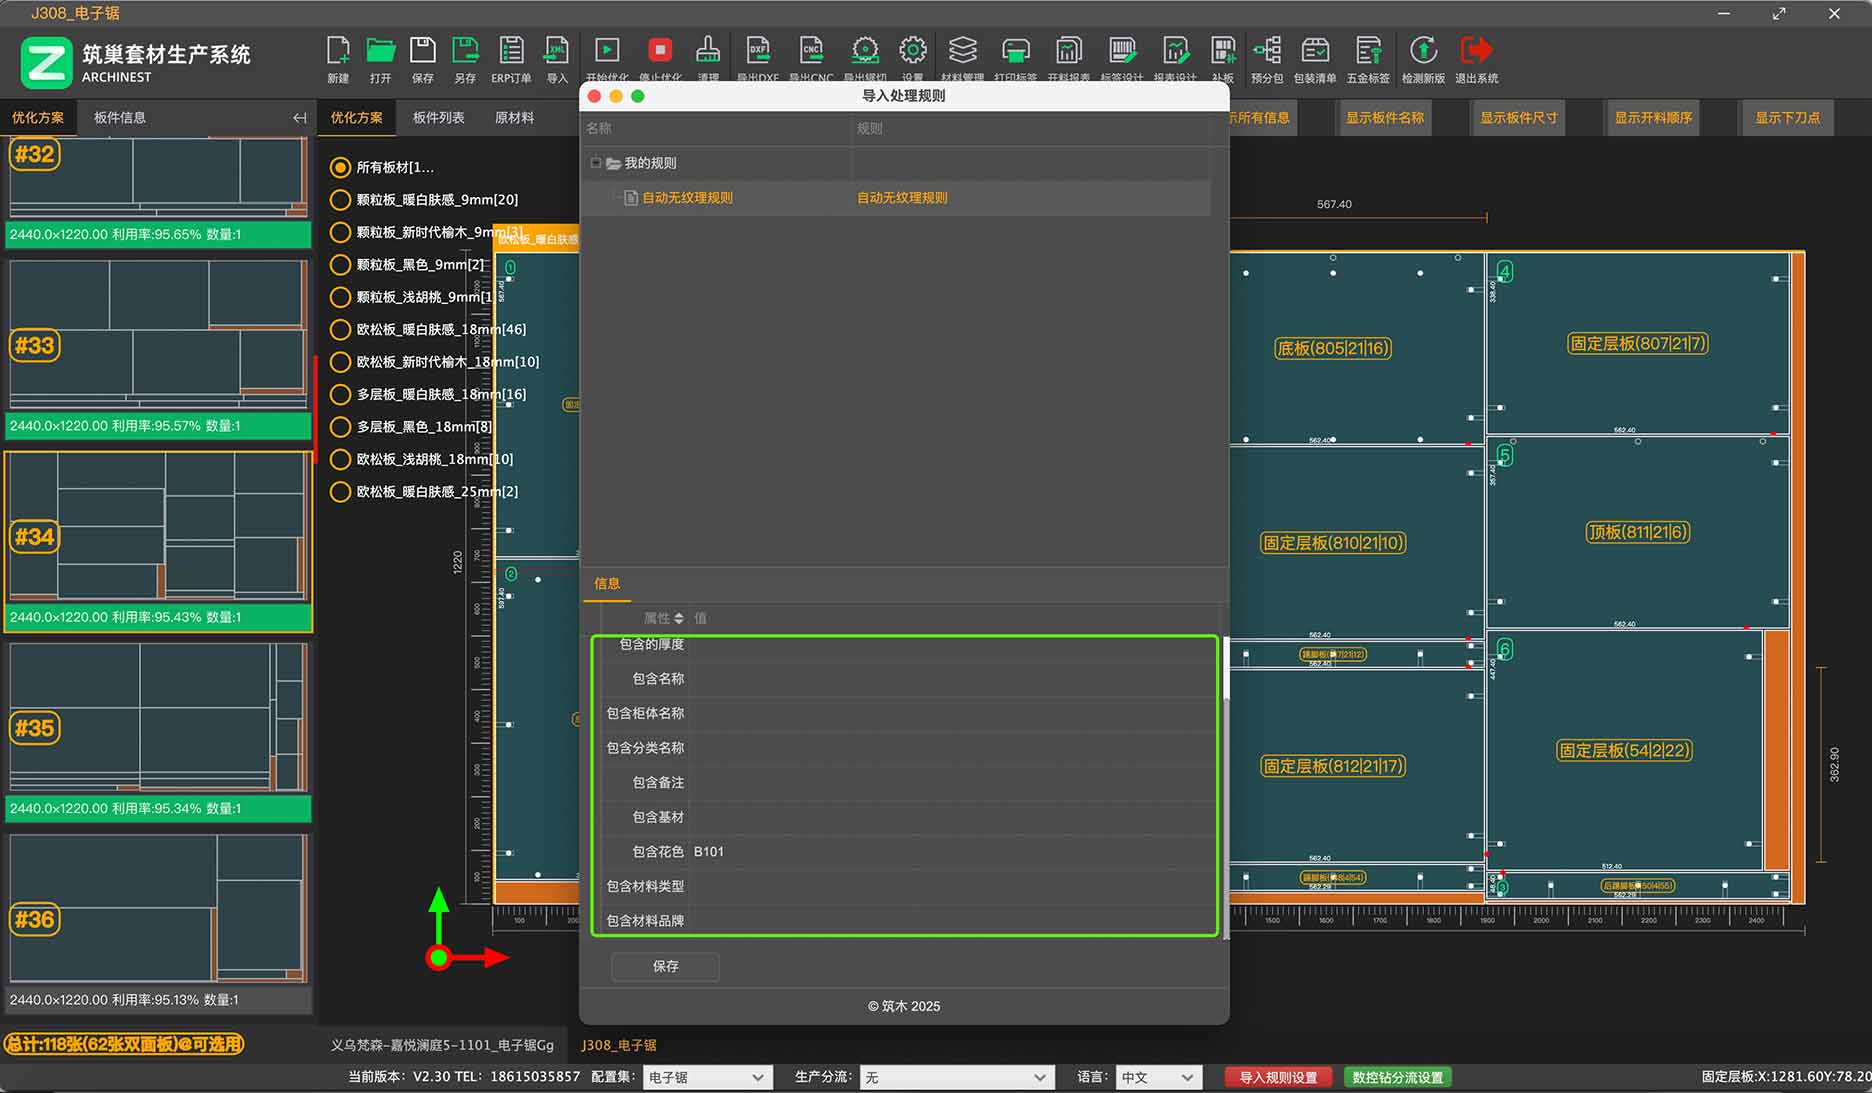This screenshot has width=1872, height=1093.
Task: Select 颗粒板_暖白肤感_9mm radio option
Action: [x=340, y=200]
